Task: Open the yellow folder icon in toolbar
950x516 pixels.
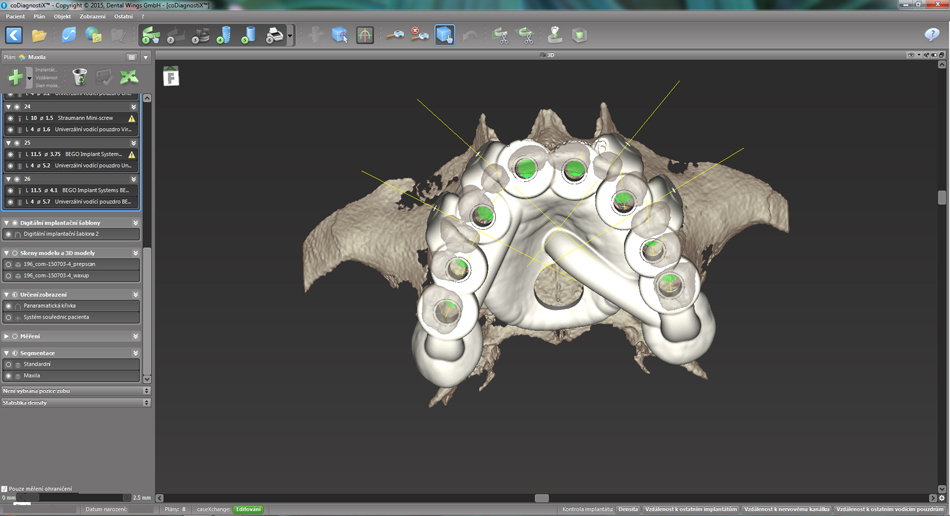Action: coord(40,35)
